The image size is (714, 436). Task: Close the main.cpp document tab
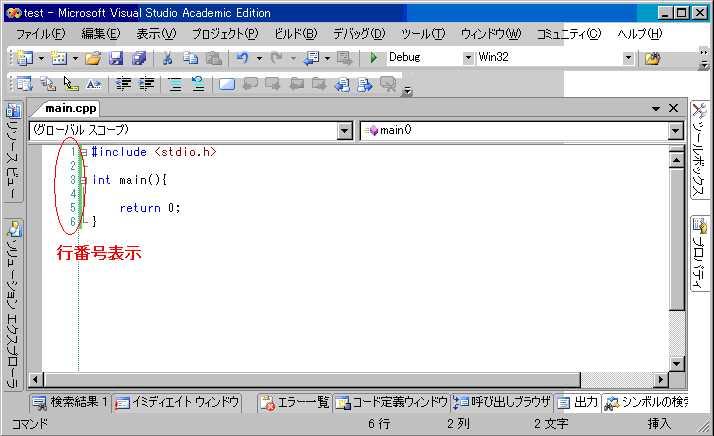(673, 108)
